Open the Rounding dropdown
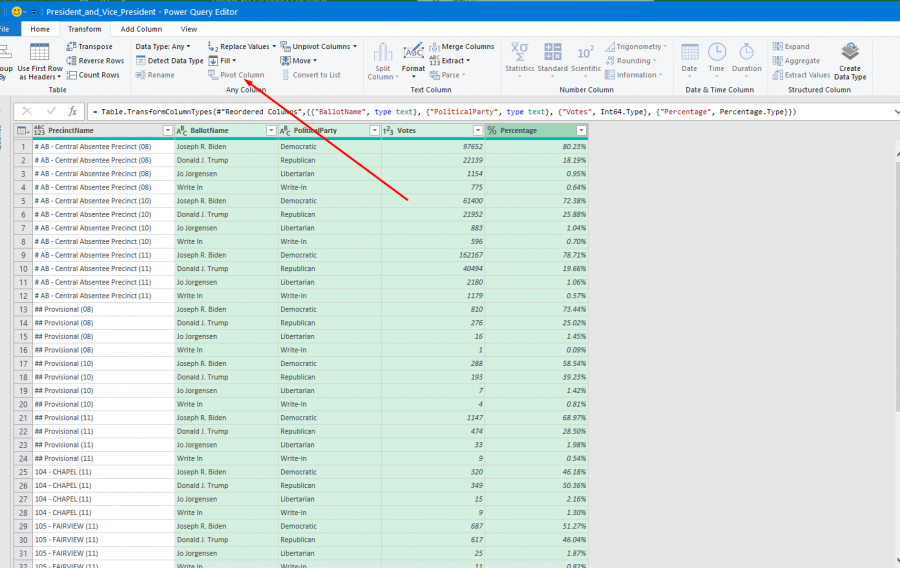Image resolution: width=900 pixels, height=568 pixels. [631, 61]
